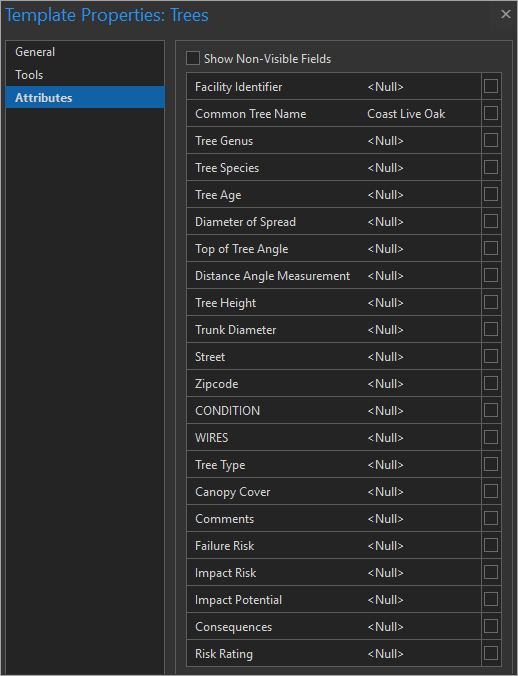Toggle the Tree Age row checkbox
The image size is (518, 676).
click(x=491, y=194)
